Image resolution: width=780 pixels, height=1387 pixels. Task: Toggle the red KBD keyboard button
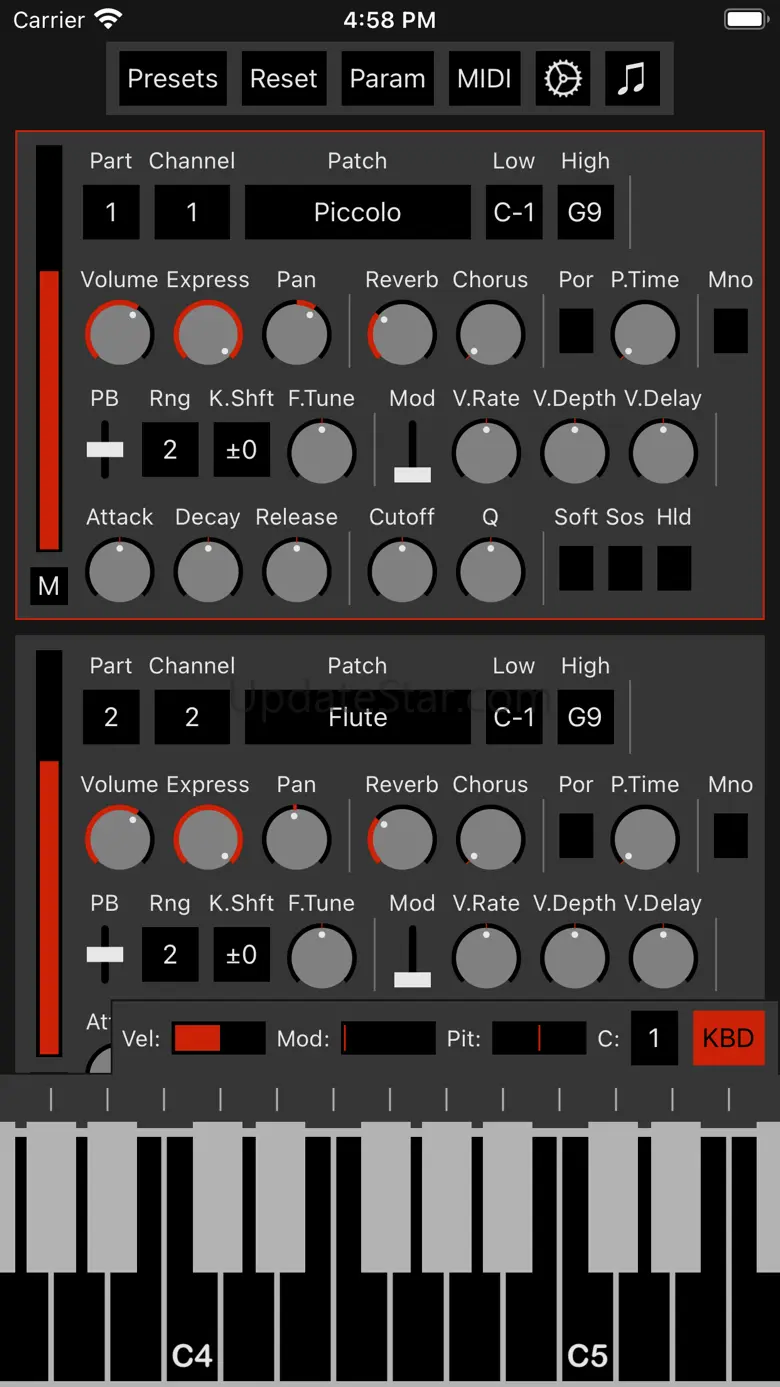[728, 1038]
